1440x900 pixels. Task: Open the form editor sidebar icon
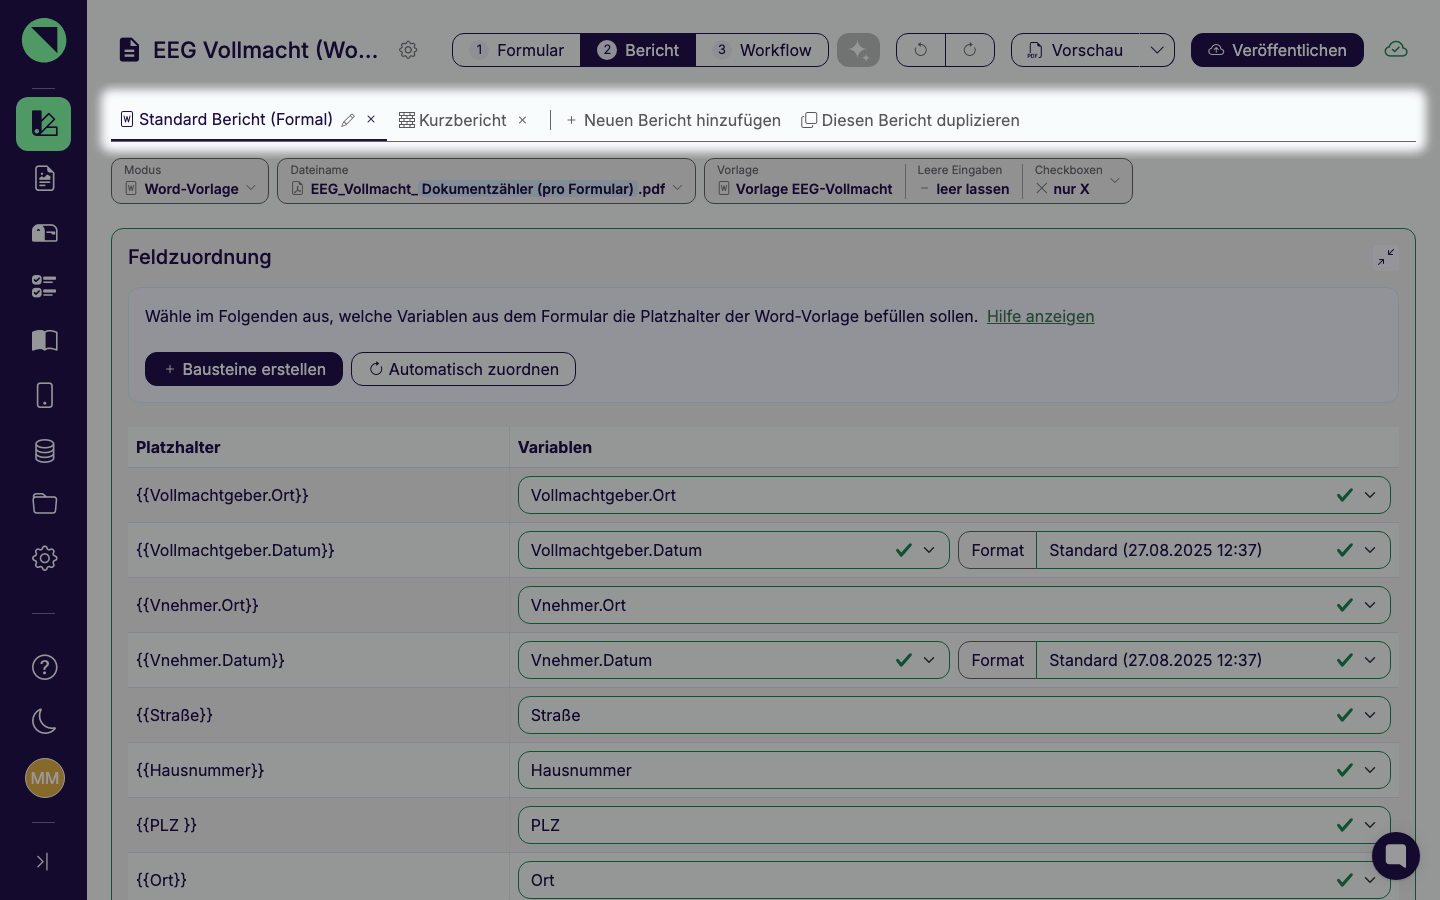(x=44, y=124)
